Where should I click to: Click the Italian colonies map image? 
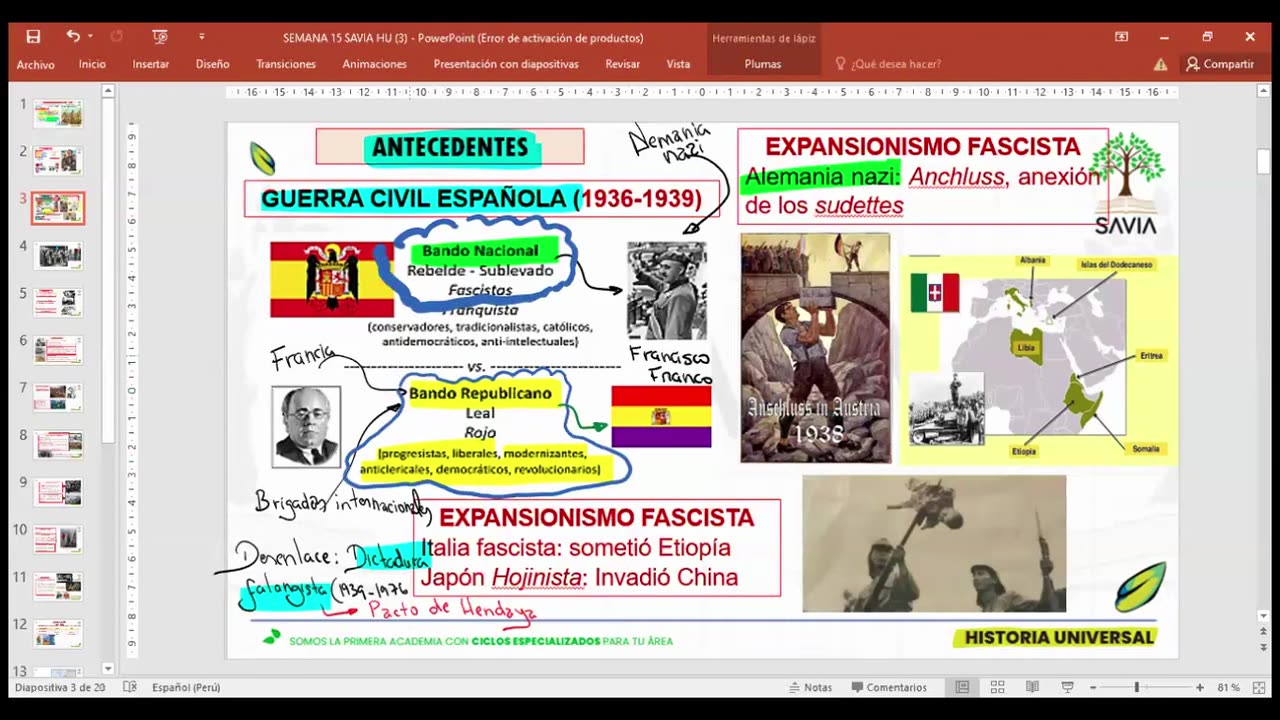click(x=1039, y=360)
